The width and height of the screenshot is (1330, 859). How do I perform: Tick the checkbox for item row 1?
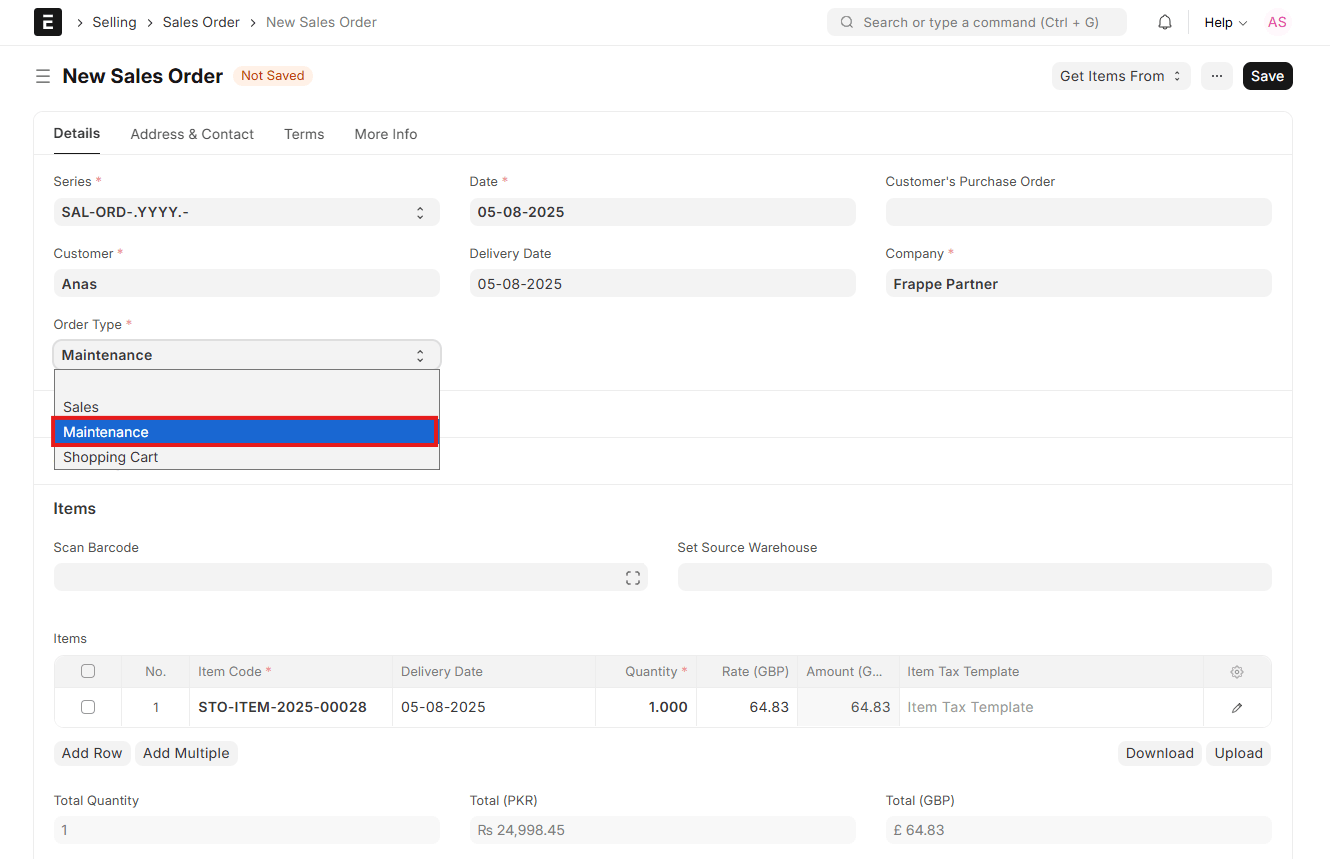88,707
